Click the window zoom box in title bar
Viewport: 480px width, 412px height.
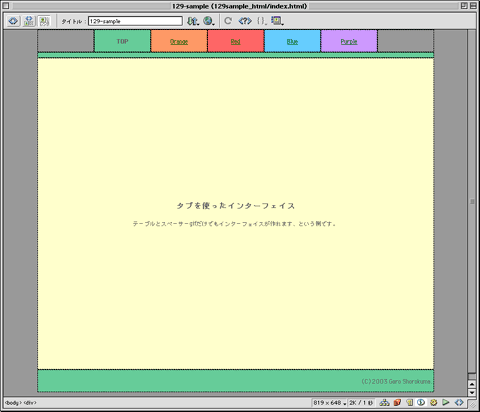tap(464, 6)
